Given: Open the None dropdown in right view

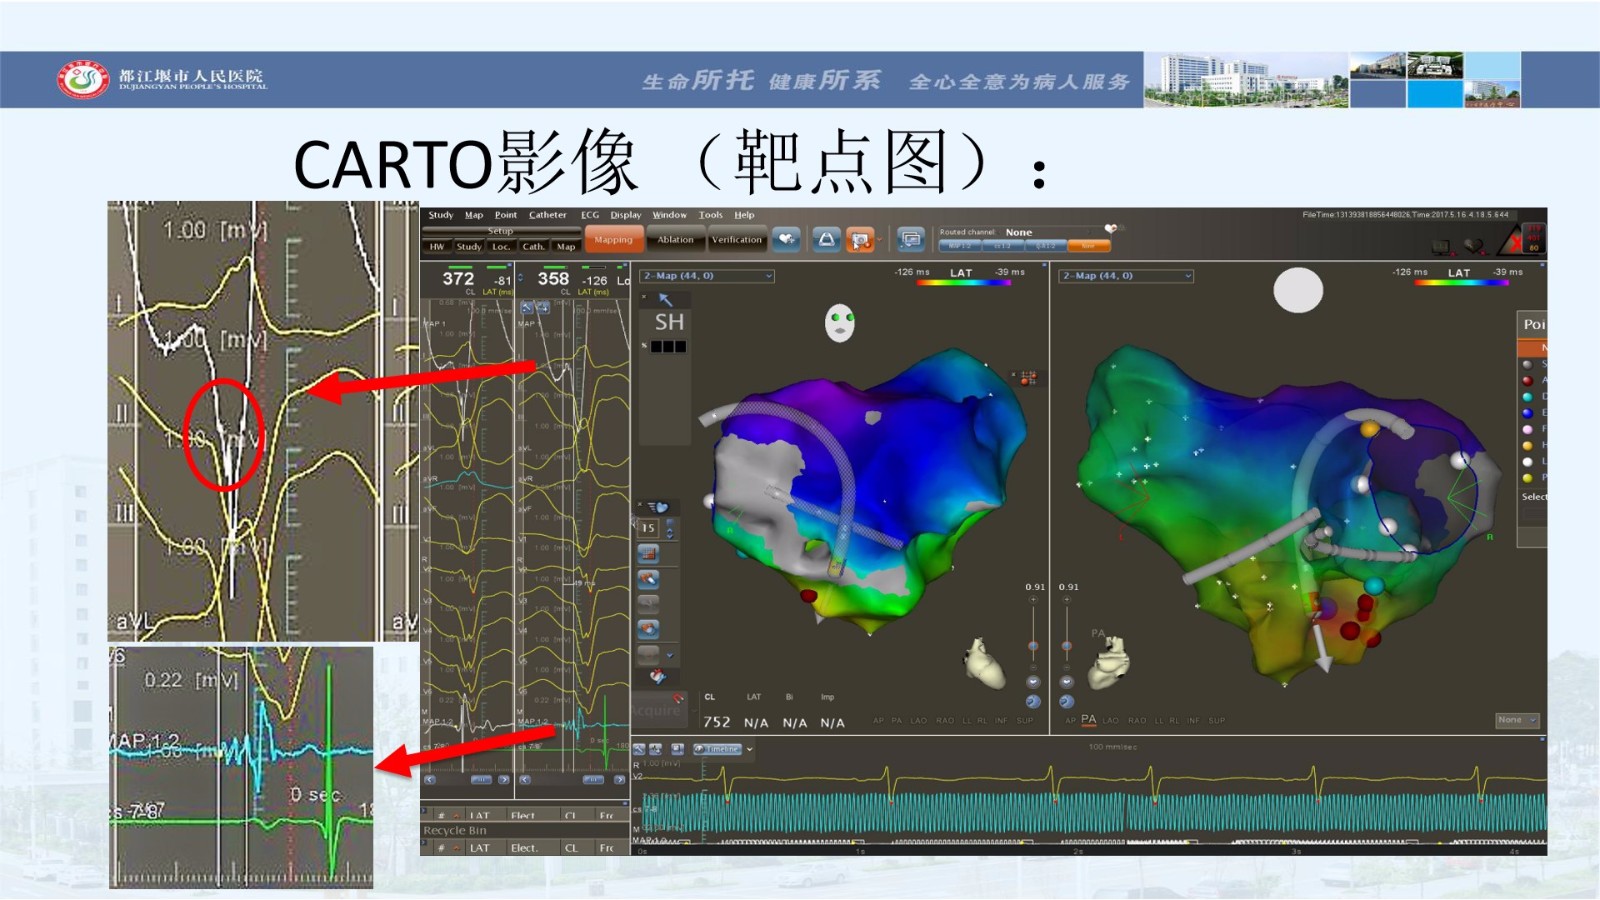Looking at the screenshot, I should point(1517,720).
